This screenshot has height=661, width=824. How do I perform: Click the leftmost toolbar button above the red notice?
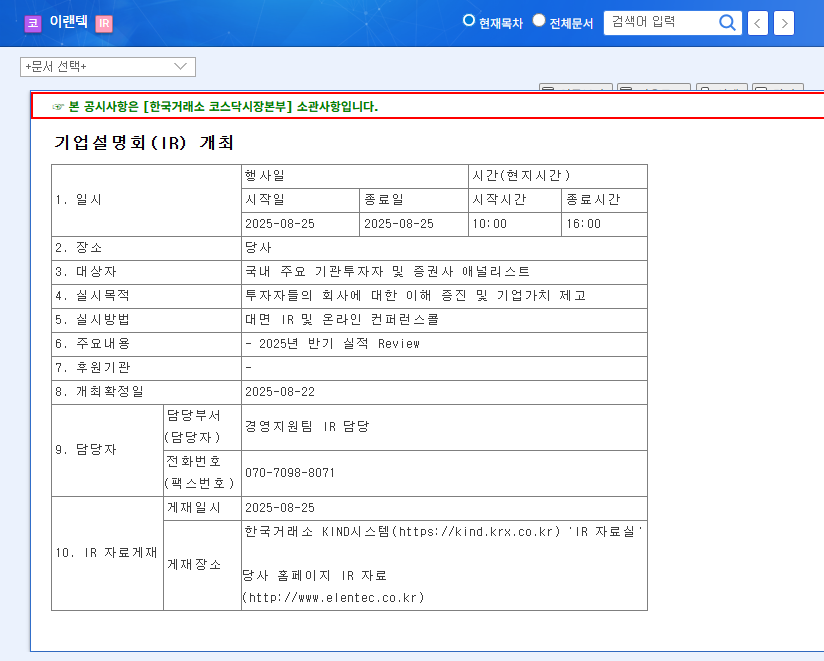tap(575, 88)
